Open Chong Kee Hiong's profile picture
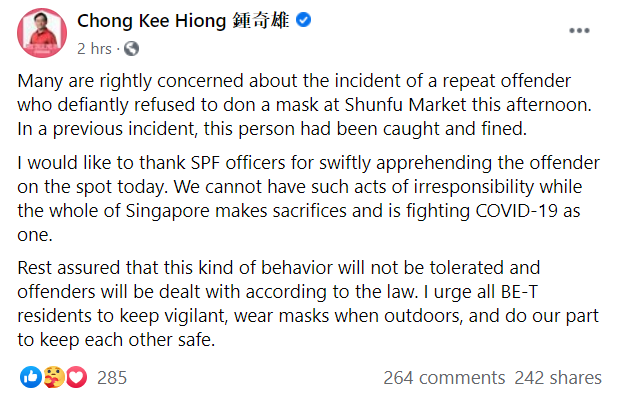Screen dimensions: 618x400 (x=38, y=32)
